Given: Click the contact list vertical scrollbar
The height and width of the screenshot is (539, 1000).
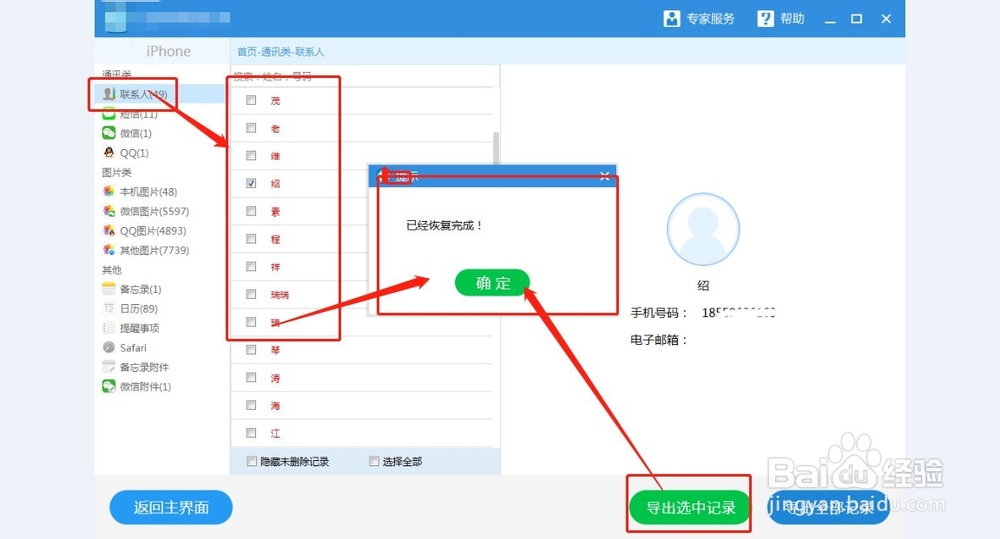Looking at the screenshot, I should (496, 148).
